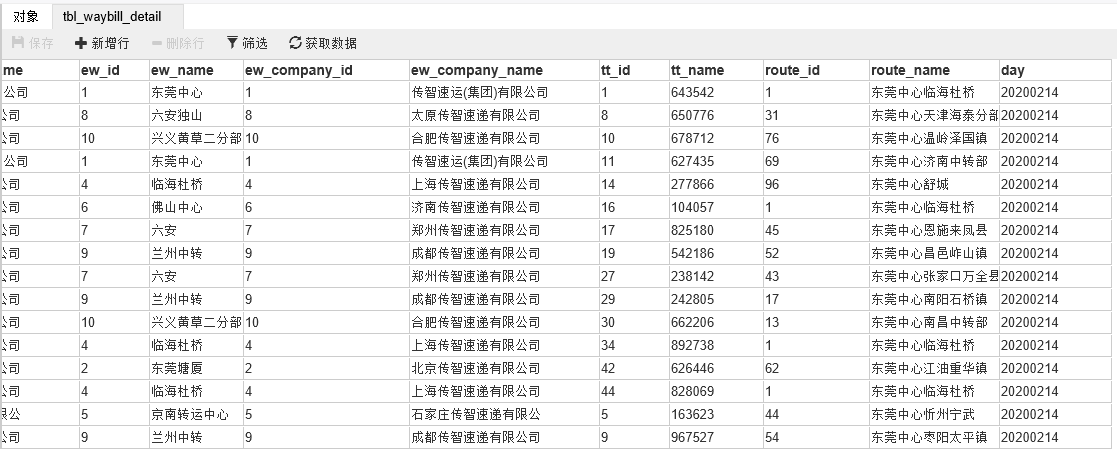The image size is (1117, 449).
Task: Open the 筛选 filter option
Action: (x=255, y=43)
